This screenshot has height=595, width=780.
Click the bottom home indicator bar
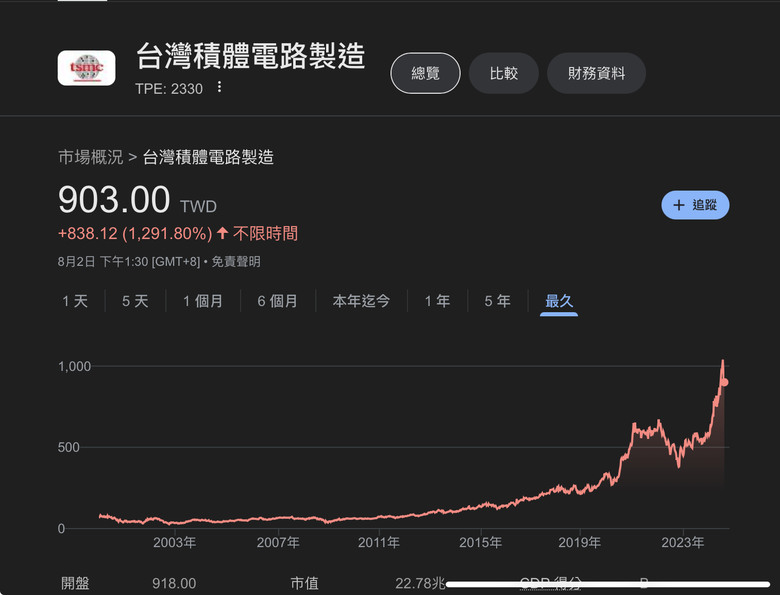click(608, 584)
